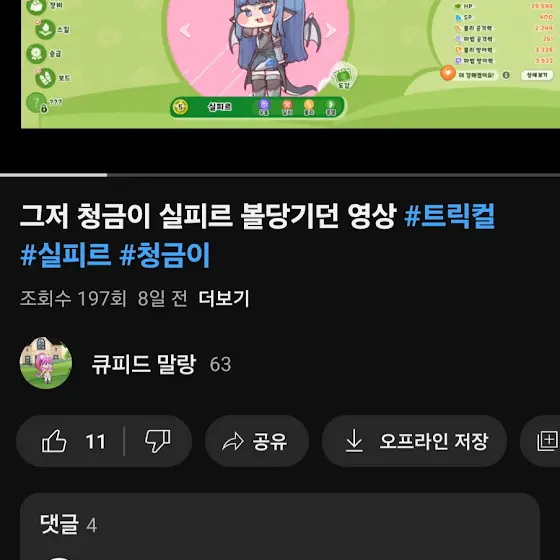Open the 큐피드 말랑 channel avatar
The image size is (560, 560).
46,363
